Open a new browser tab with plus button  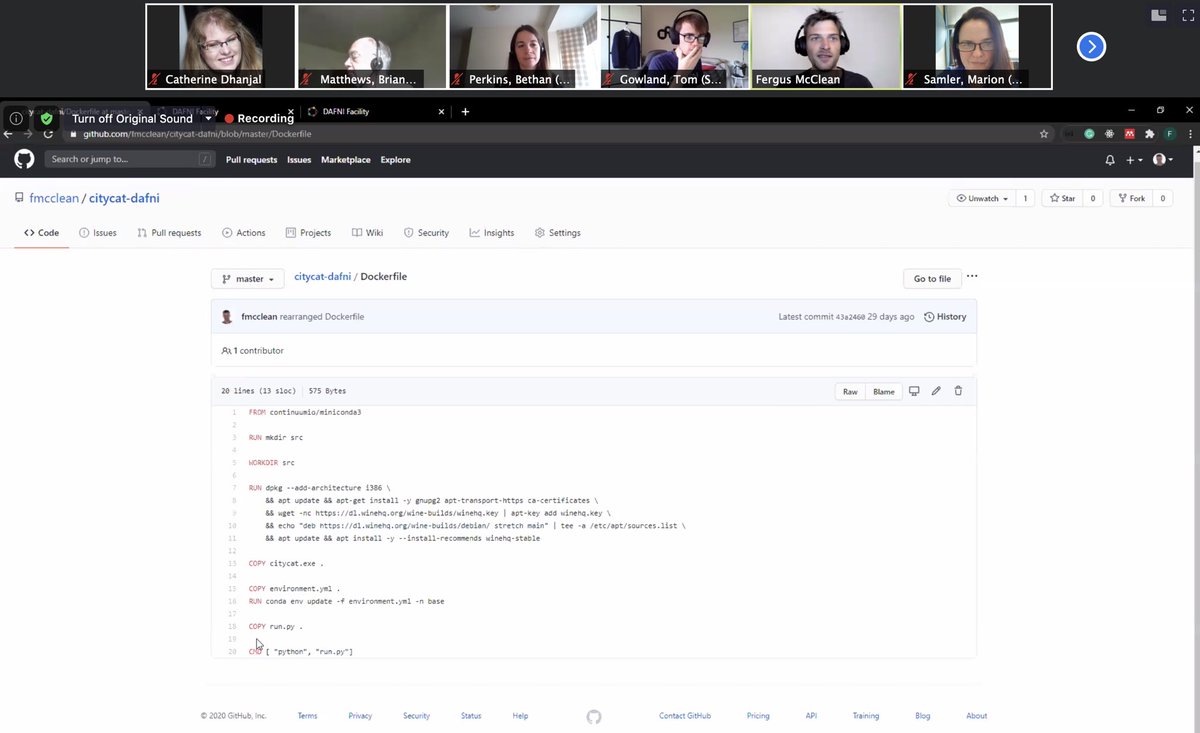[465, 112]
